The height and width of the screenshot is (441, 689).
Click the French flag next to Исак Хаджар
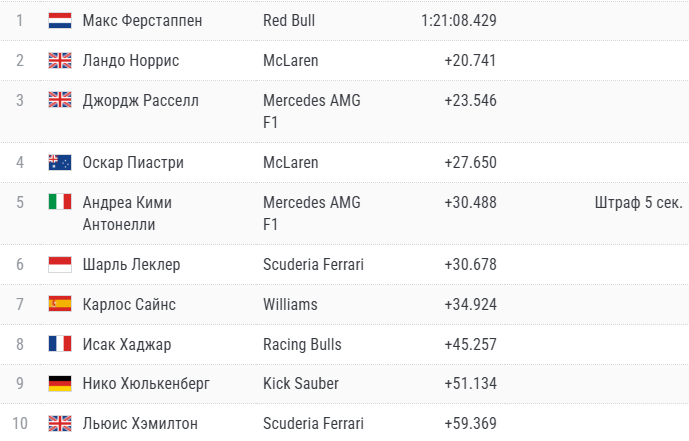pyautogui.click(x=60, y=344)
